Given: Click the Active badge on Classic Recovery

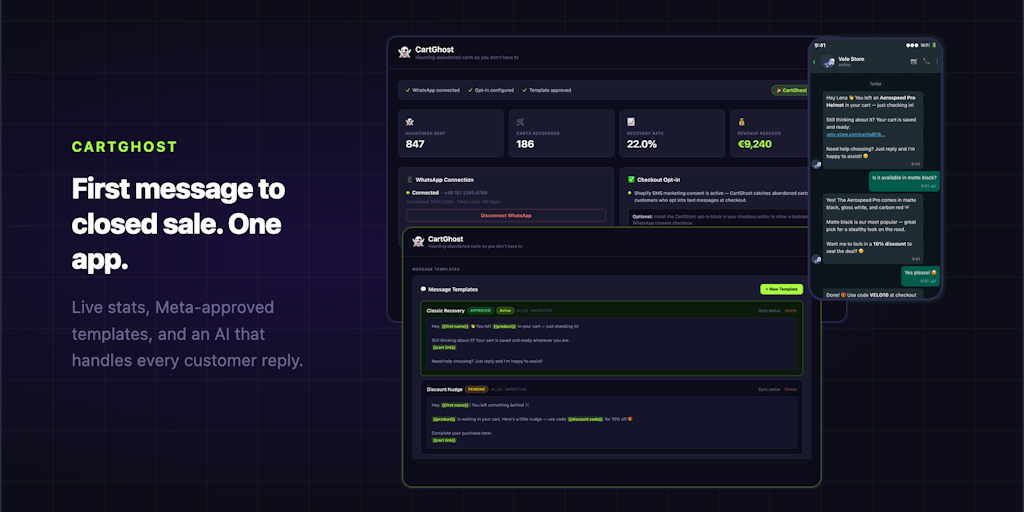Looking at the screenshot, I should coord(505,310).
